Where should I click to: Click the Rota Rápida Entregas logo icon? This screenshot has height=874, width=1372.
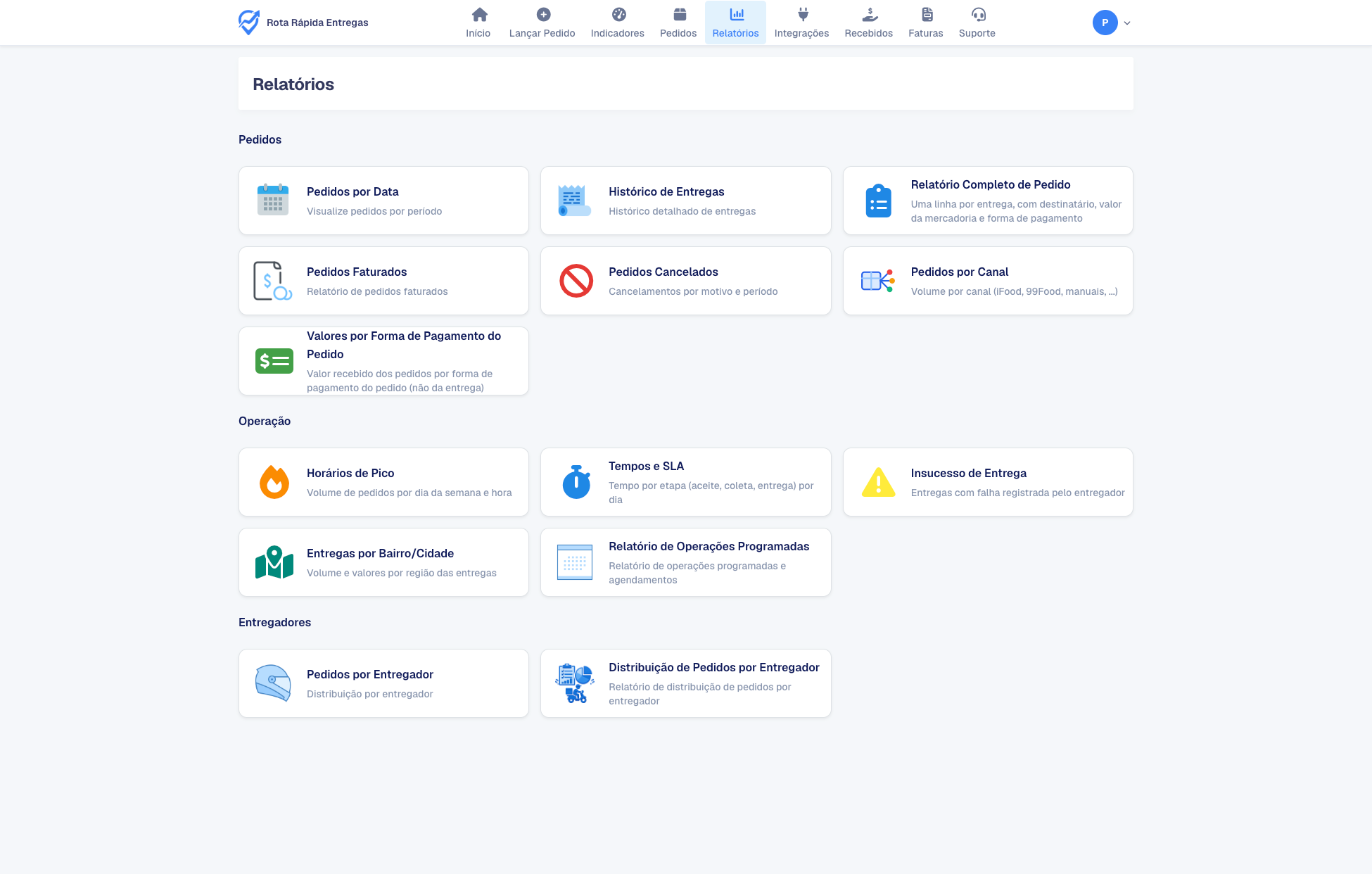[249, 22]
